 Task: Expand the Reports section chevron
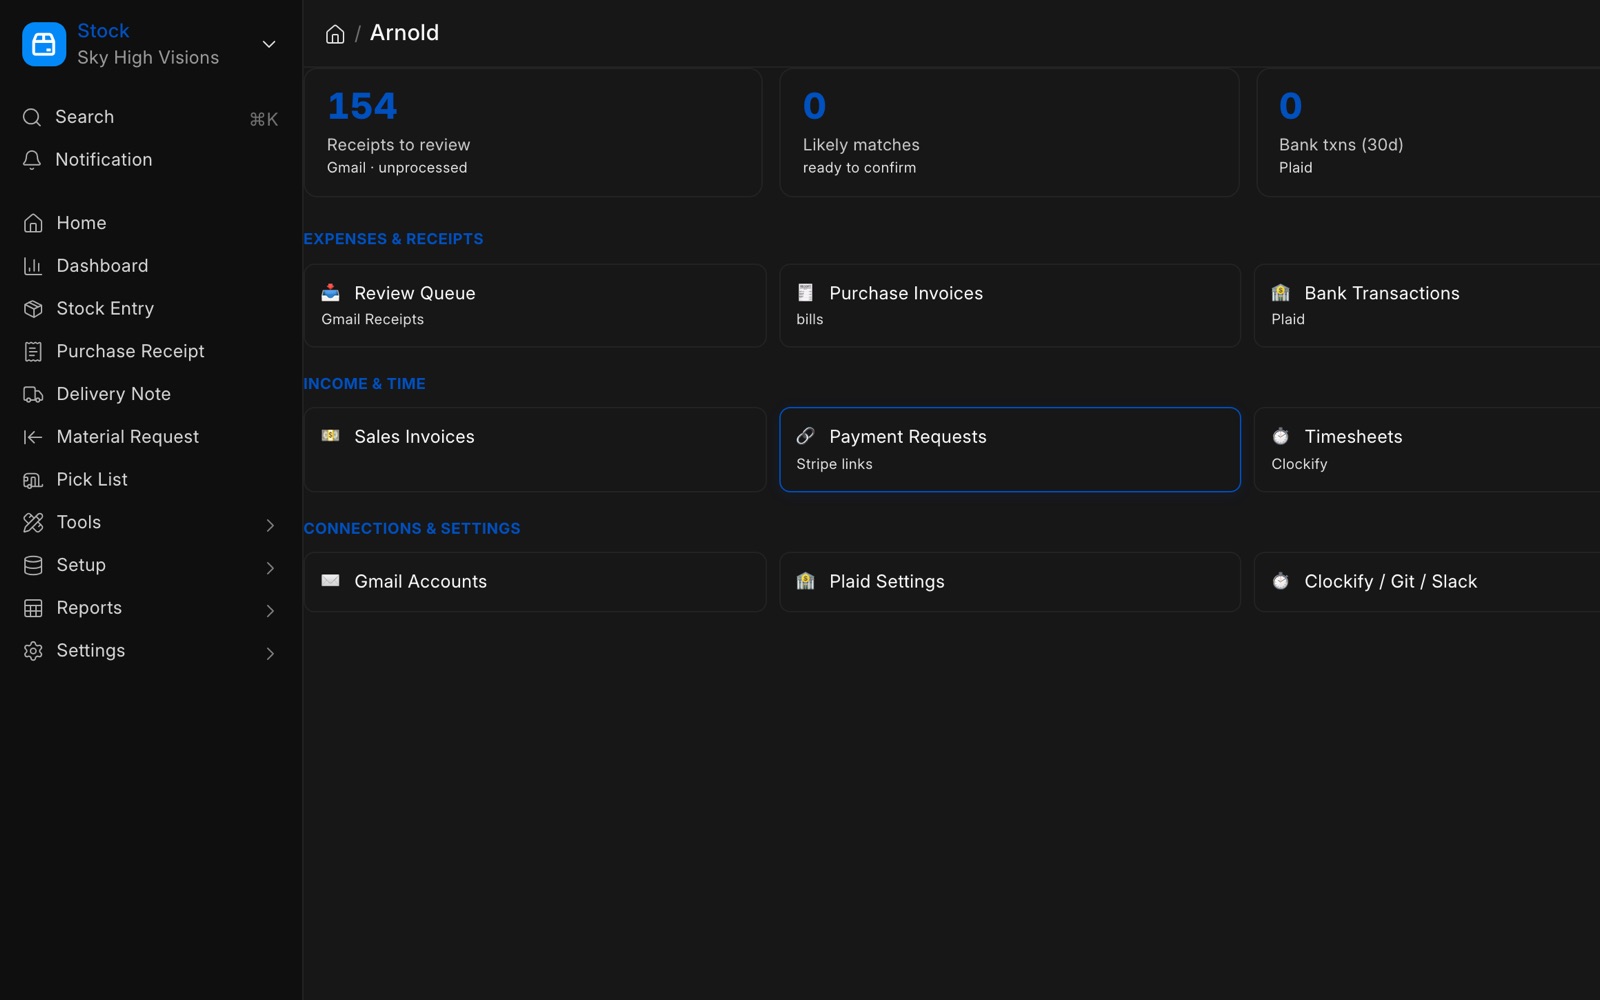[x=270, y=610]
